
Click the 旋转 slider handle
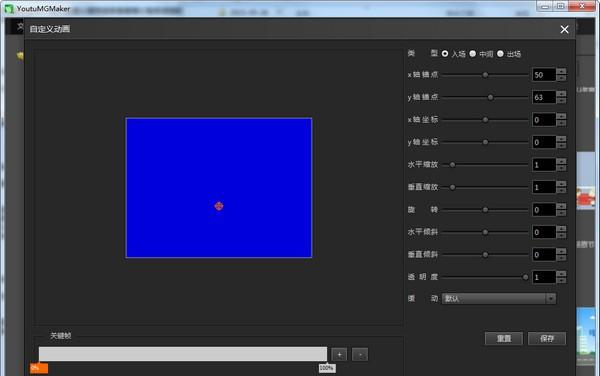(485, 210)
